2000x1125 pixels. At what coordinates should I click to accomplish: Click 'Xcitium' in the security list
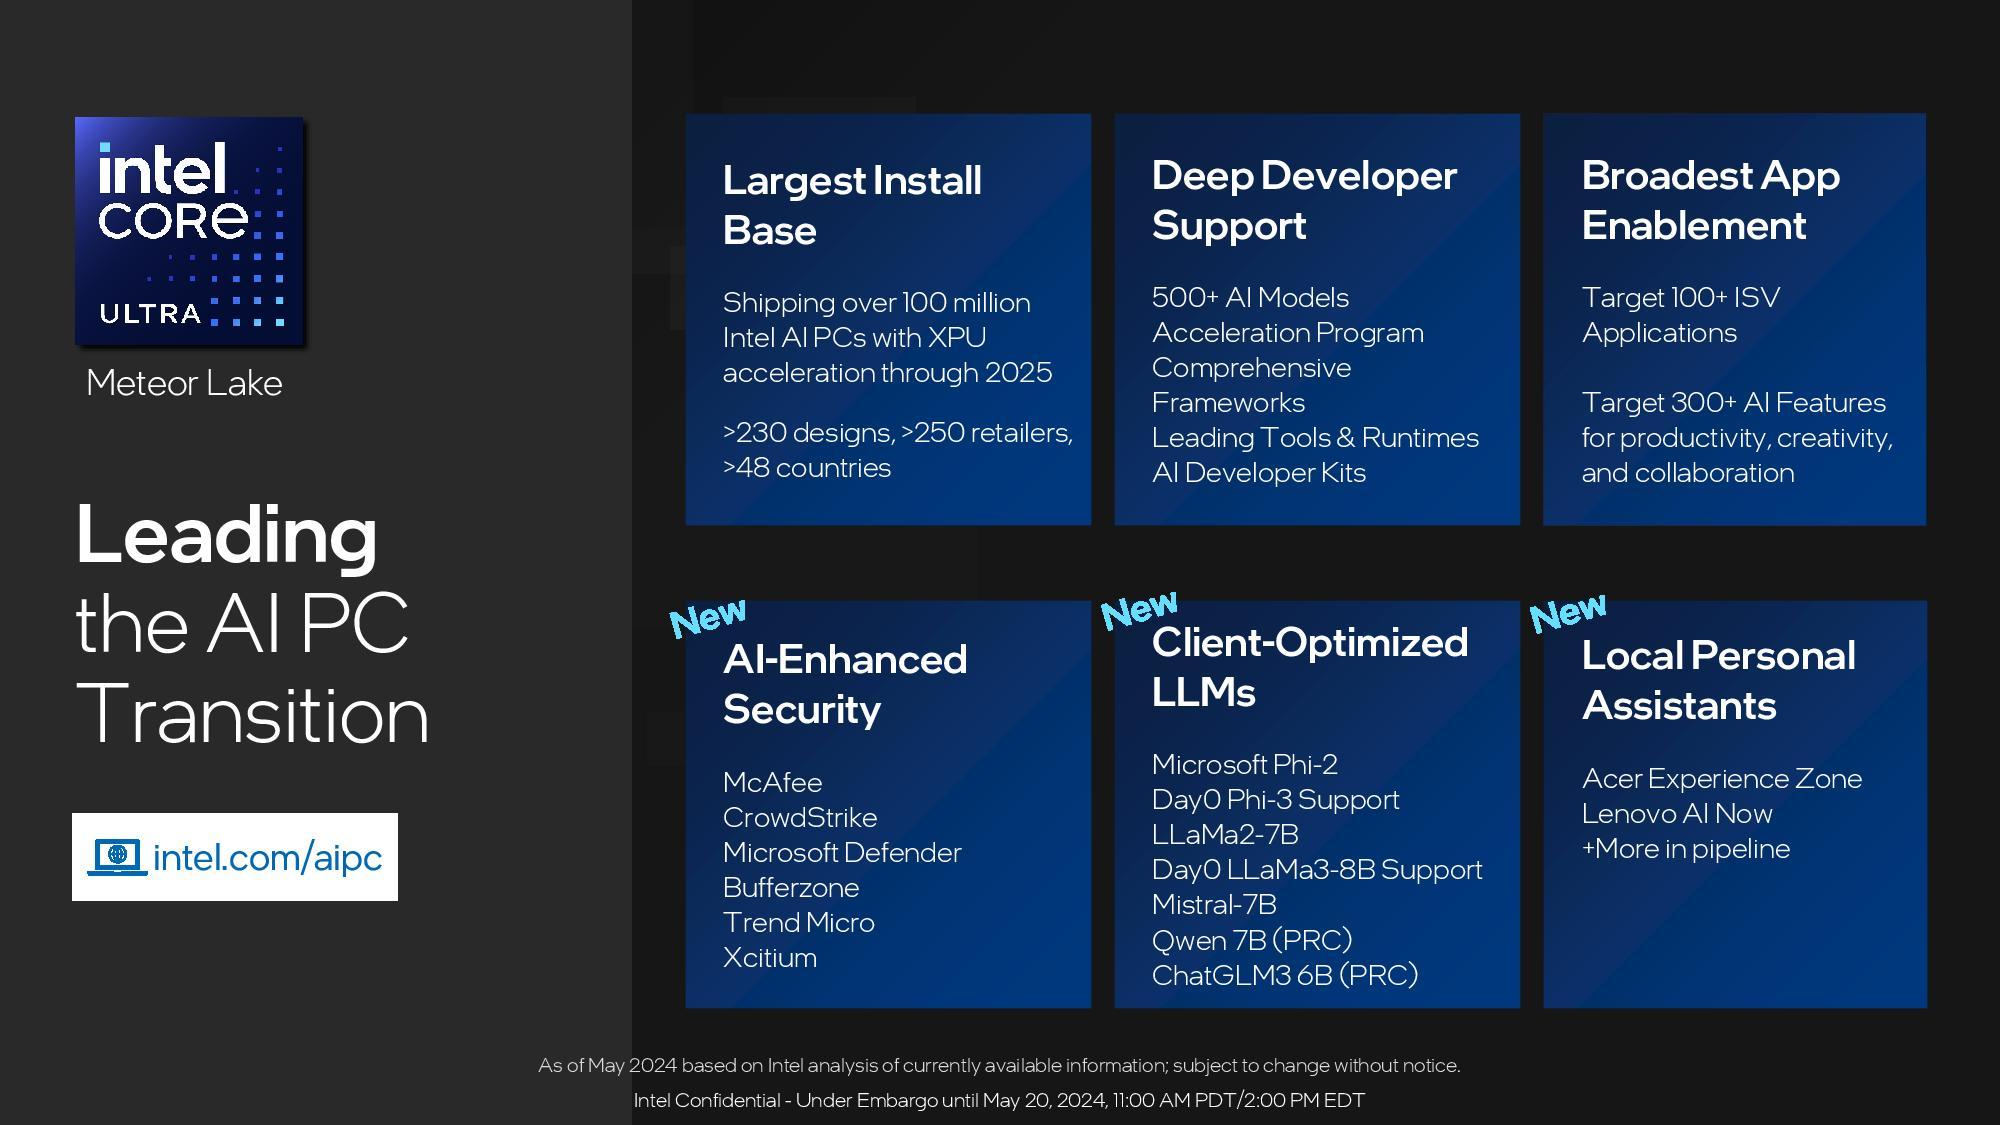click(770, 958)
